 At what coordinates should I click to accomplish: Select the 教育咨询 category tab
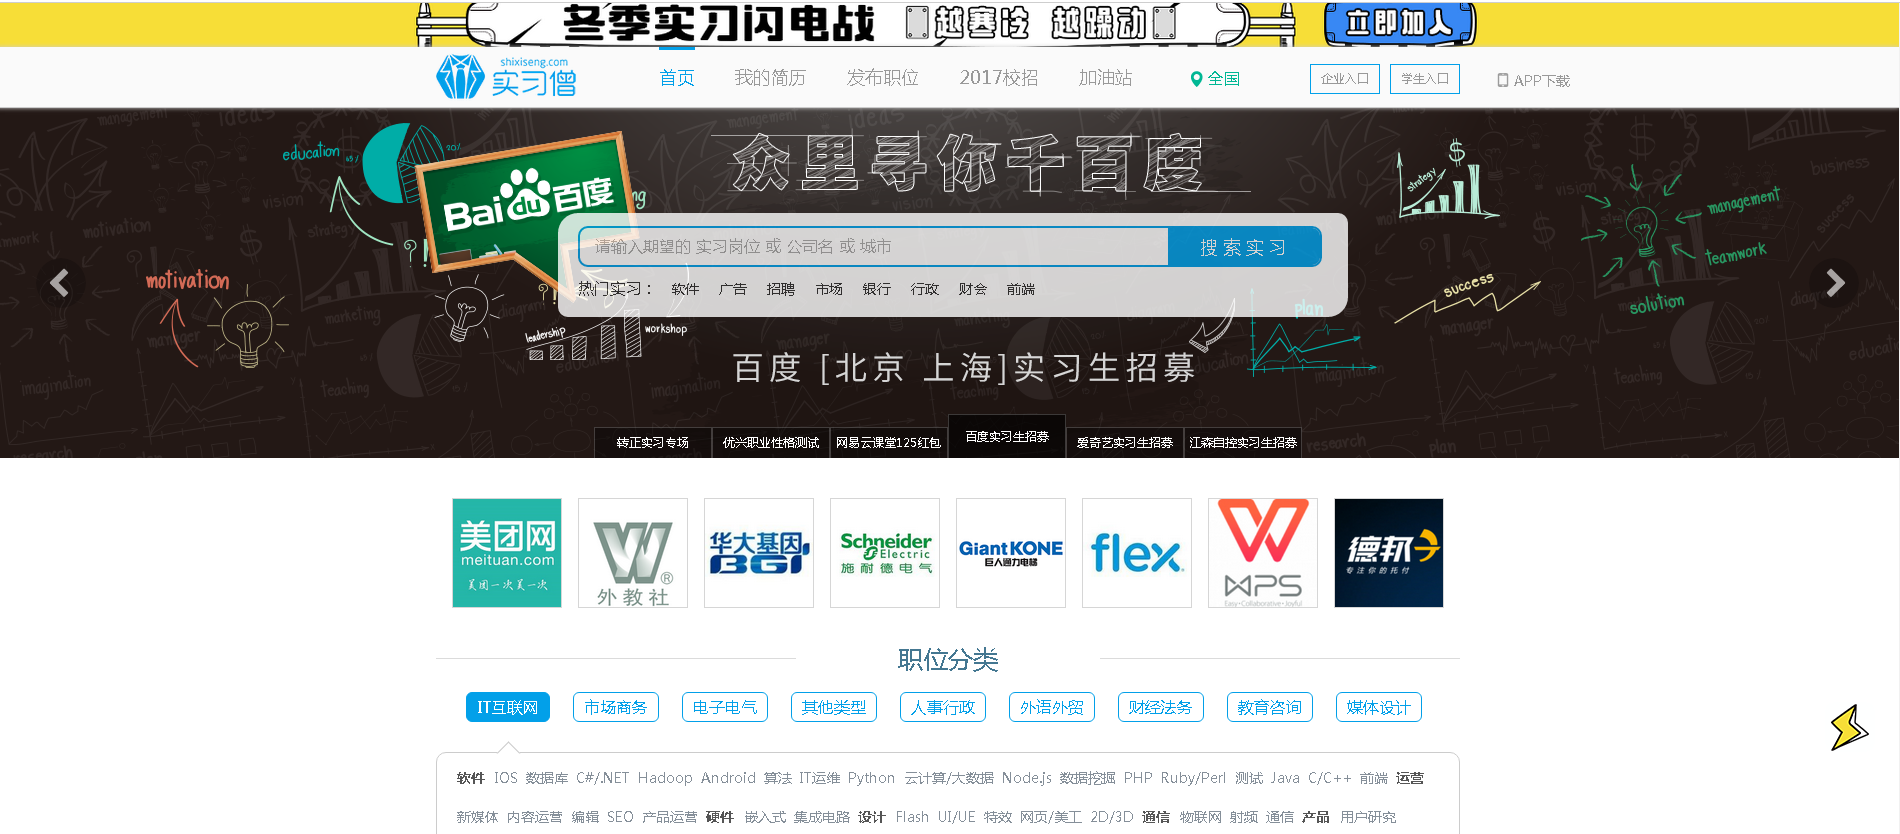coord(1270,707)
